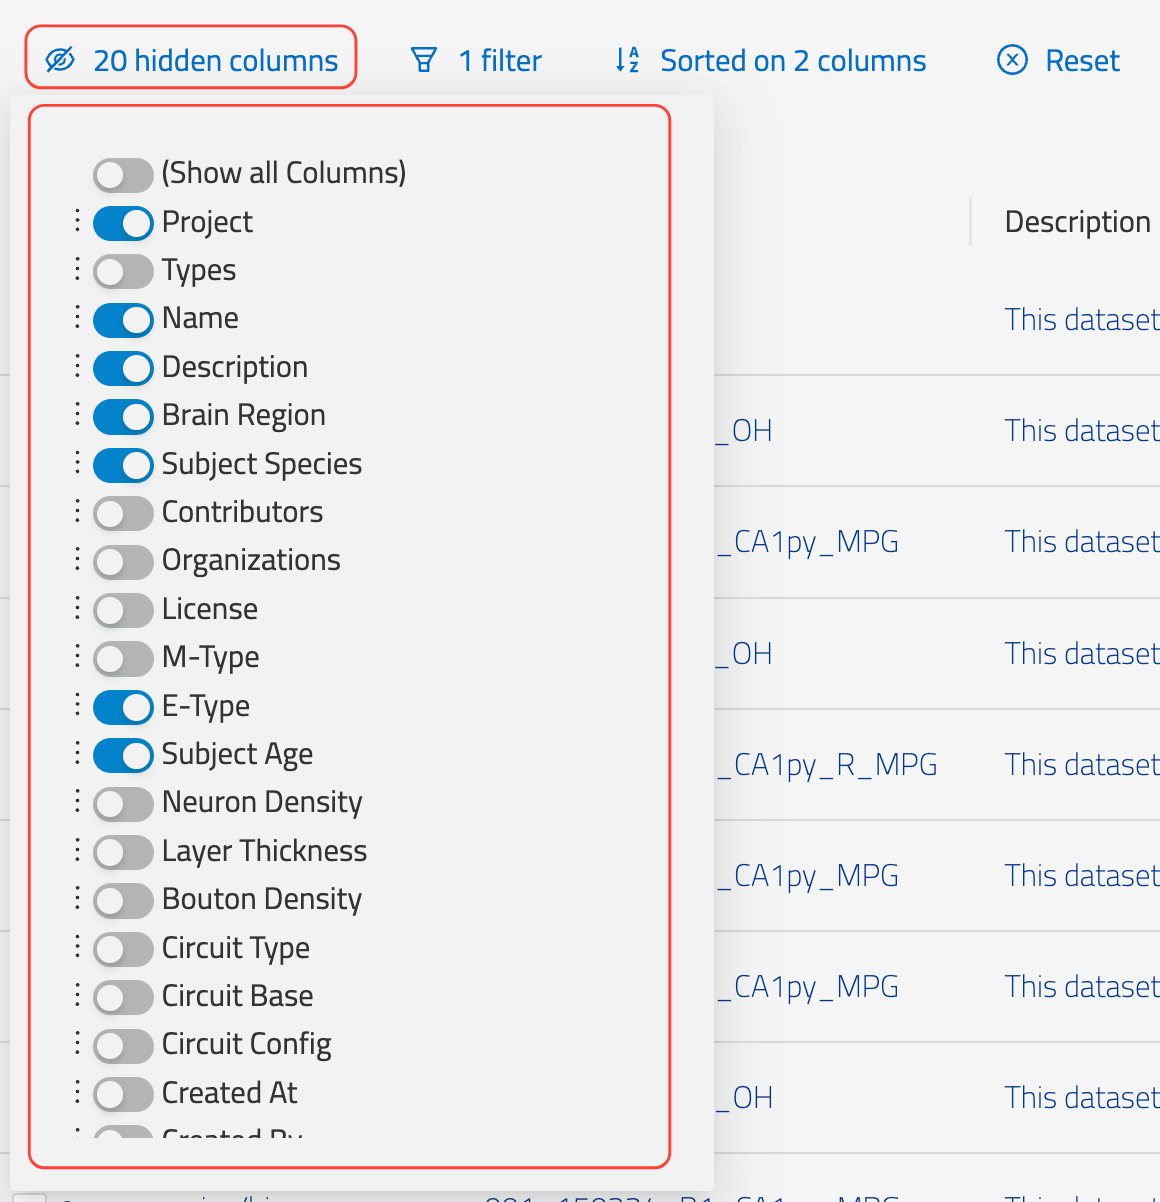1160x1202 pixels.
Task: Disable the Brain Region toggle
Action: 123,416
